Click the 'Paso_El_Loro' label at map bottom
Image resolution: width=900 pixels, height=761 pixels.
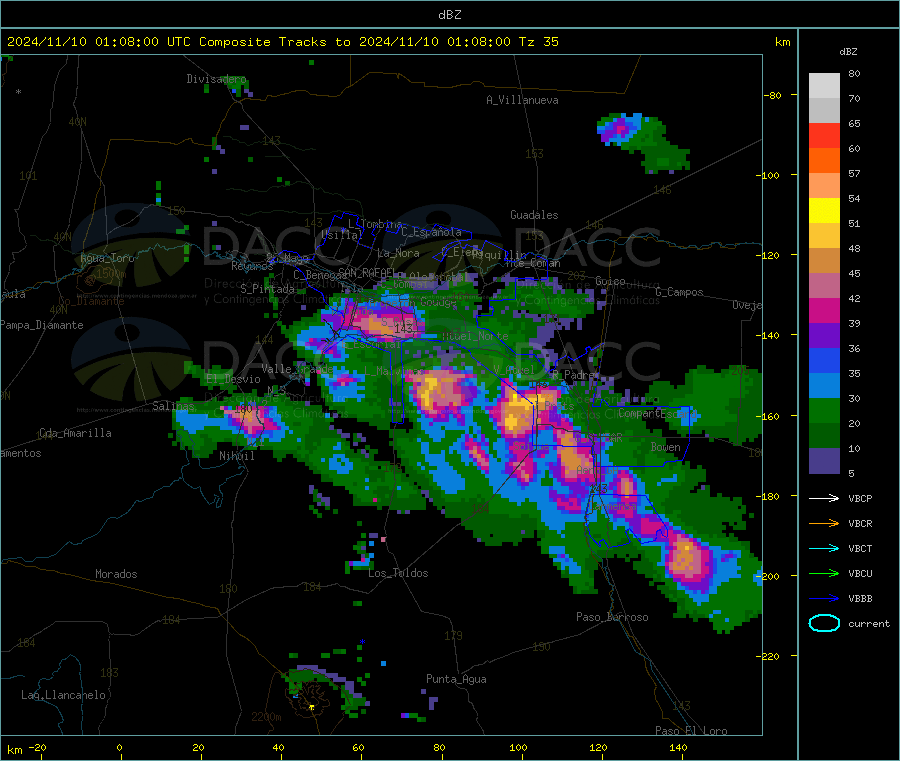tap(691, 731)
